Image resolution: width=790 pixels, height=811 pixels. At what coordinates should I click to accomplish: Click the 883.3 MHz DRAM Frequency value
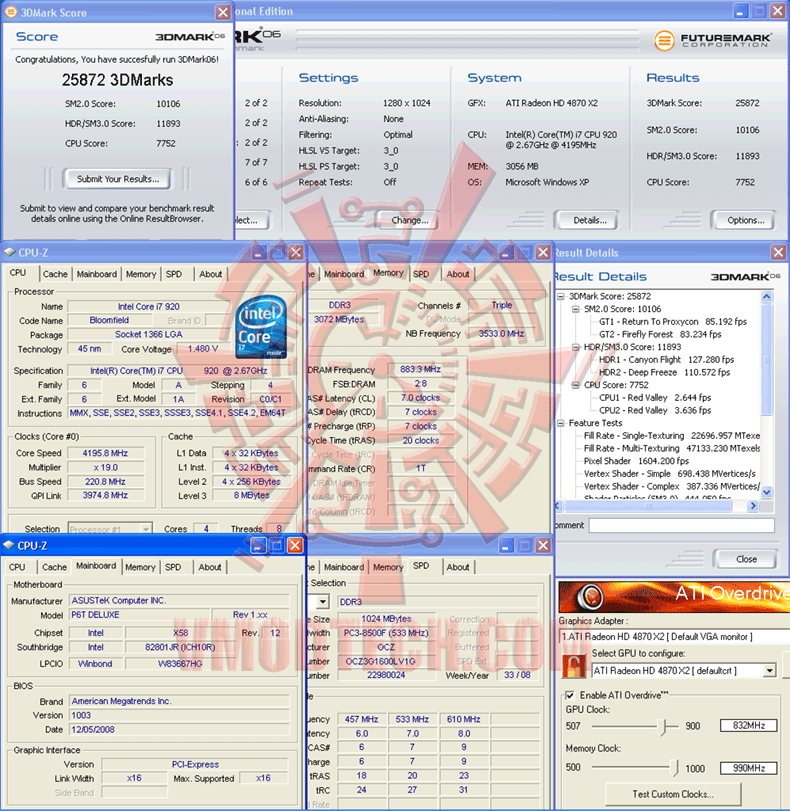[420, 369]
